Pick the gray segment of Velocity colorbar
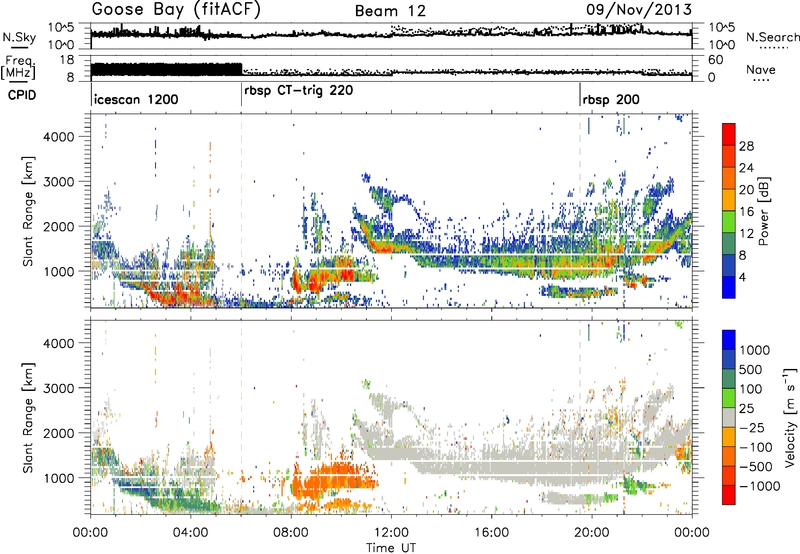 [x=729, y=418]
